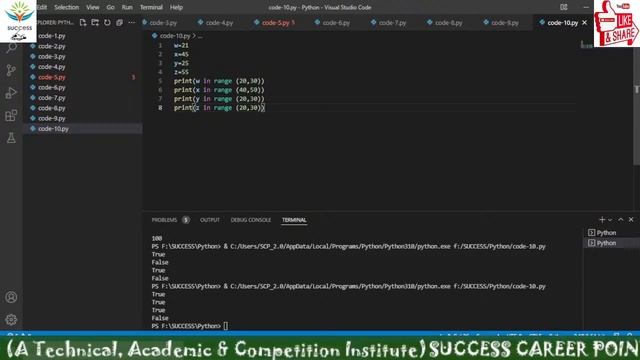This screenshot has height=360, width=640.
Task: Open the Accounts menu icon
Action: pyautogui.click(x=11, y=297)
